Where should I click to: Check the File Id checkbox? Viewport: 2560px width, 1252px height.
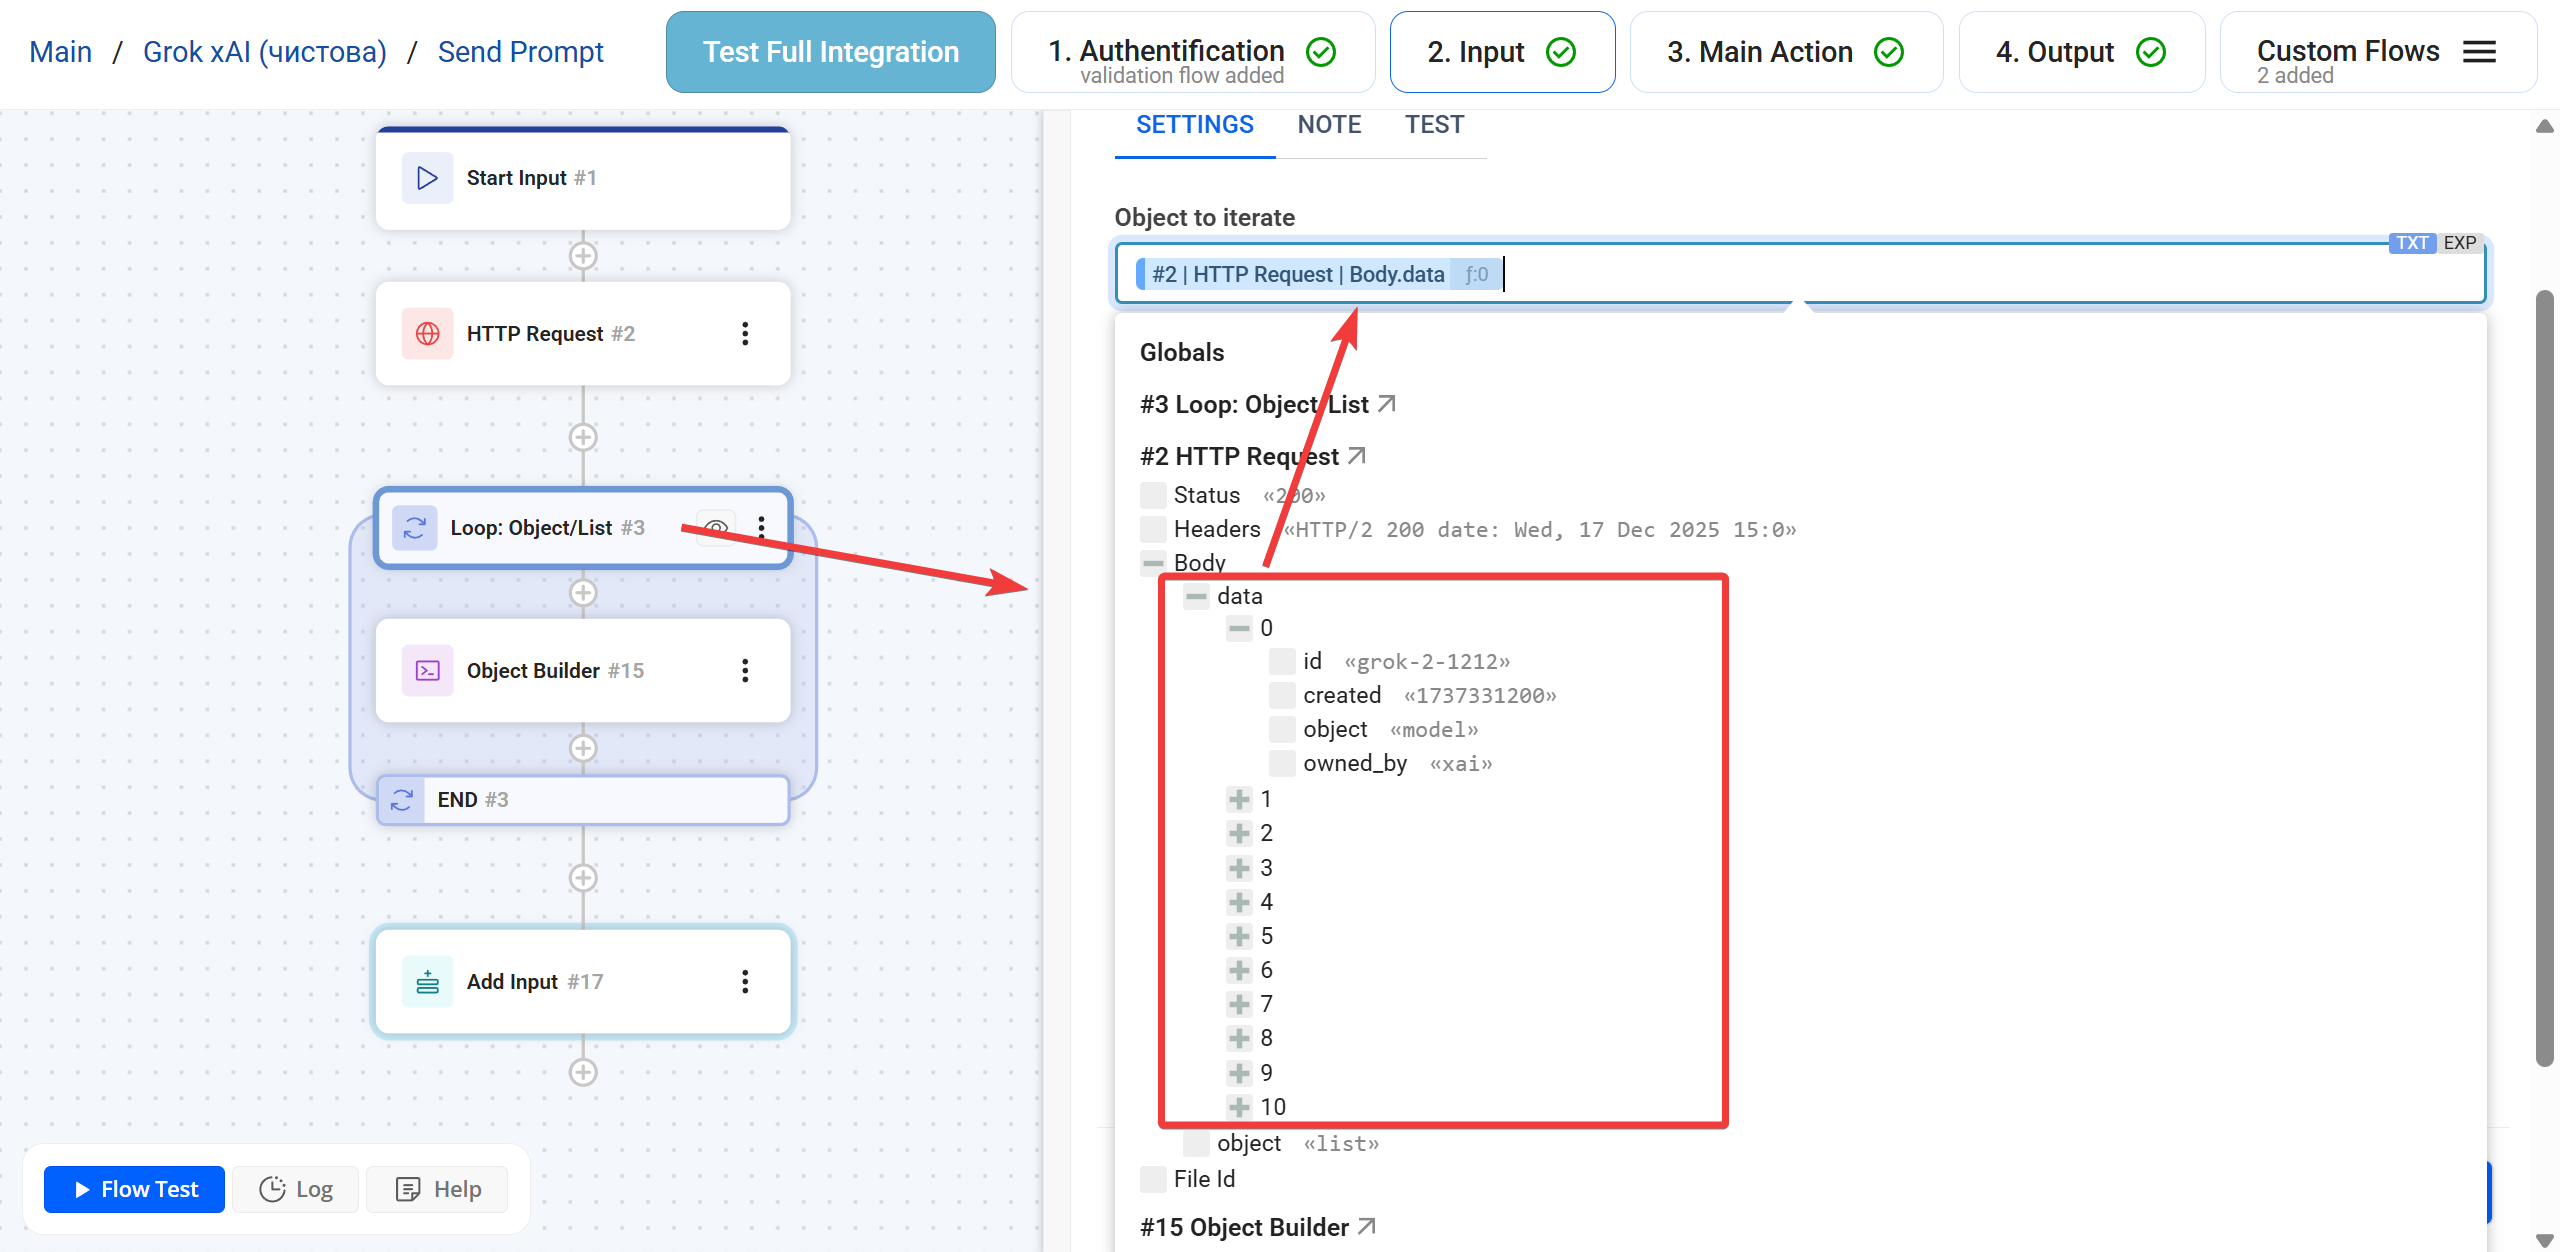click(x=1153, y=1178)
